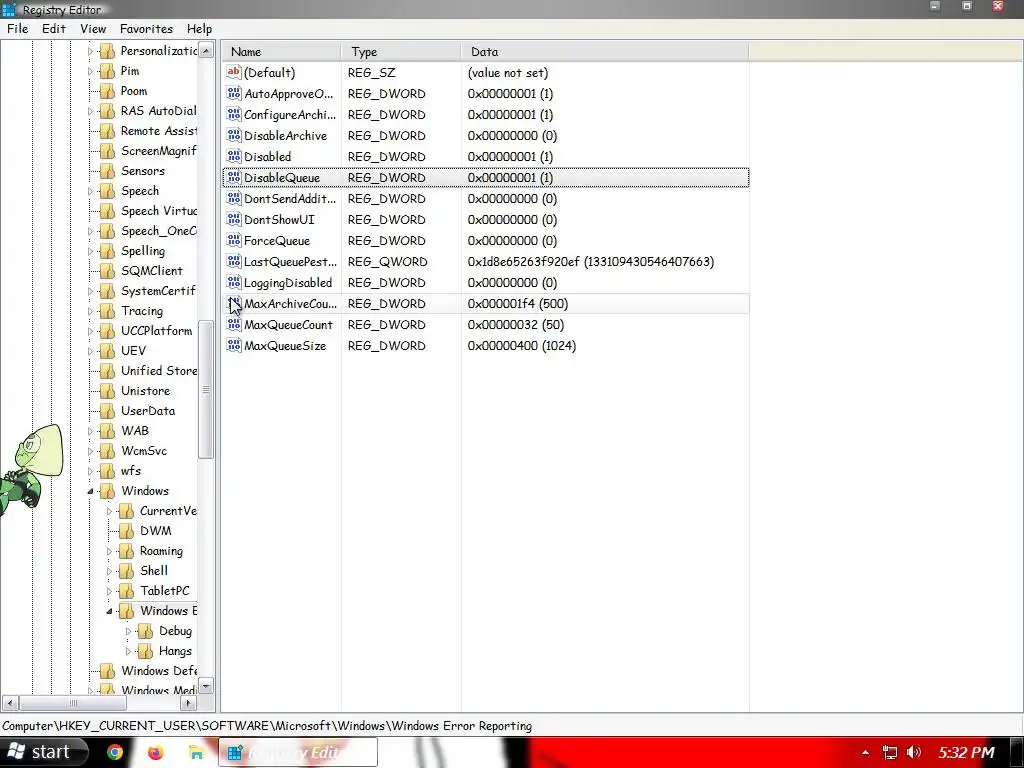Screen dimensions: 1024x768
Task: Open Chrome from the taskbar
Action: [x=115, y=752]
